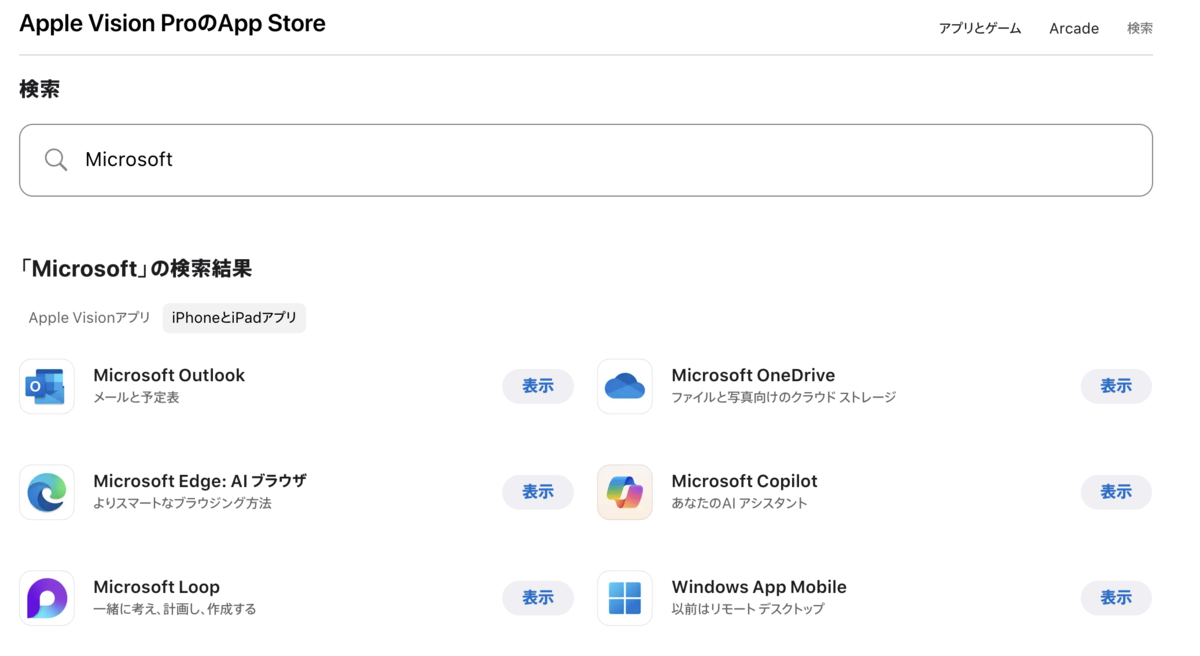The image size is (1200, 656).
Task: Click 表示 button for Microsoft Edge
Action: (x=538, y=492)
